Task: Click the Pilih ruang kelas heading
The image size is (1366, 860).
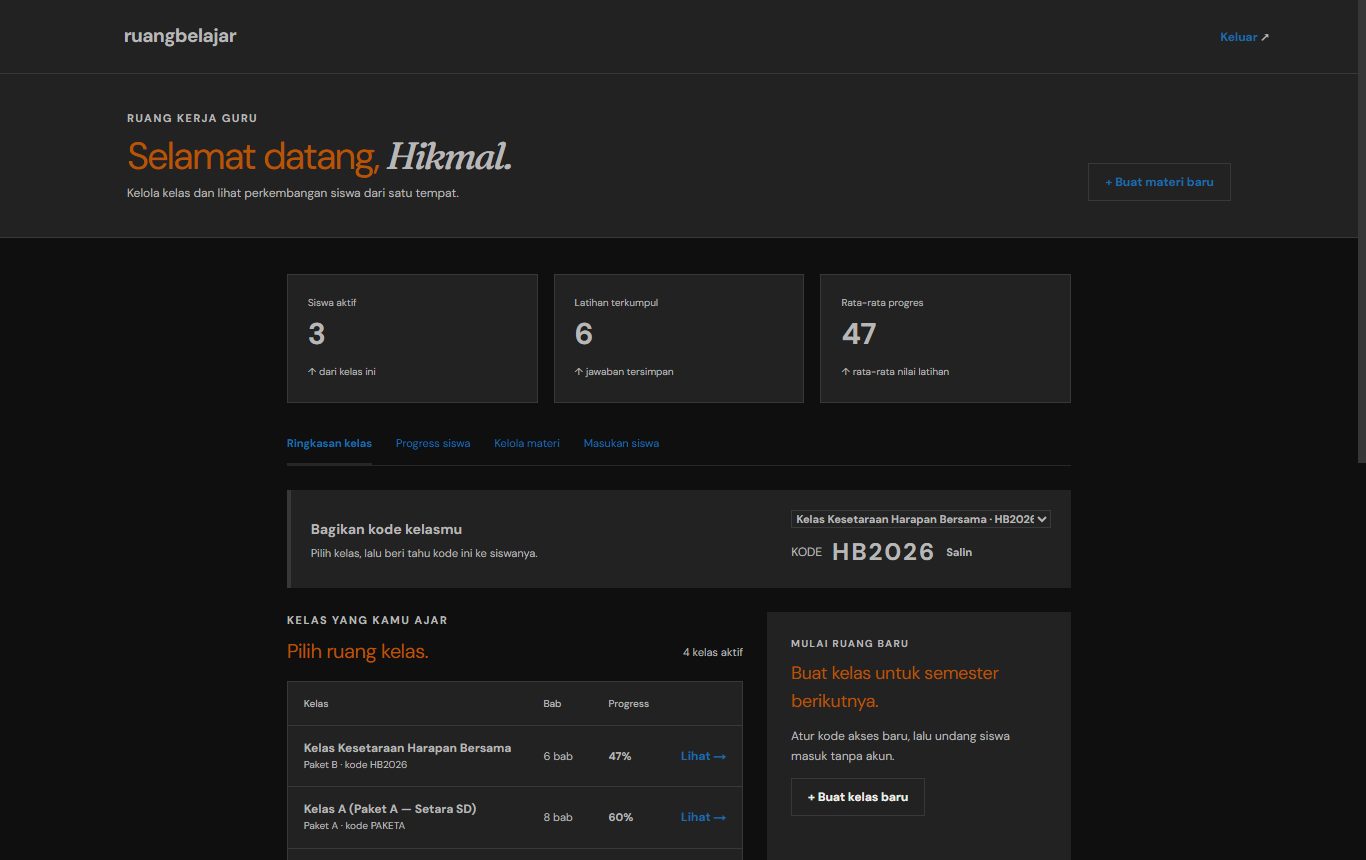Action: pos(358,652)
